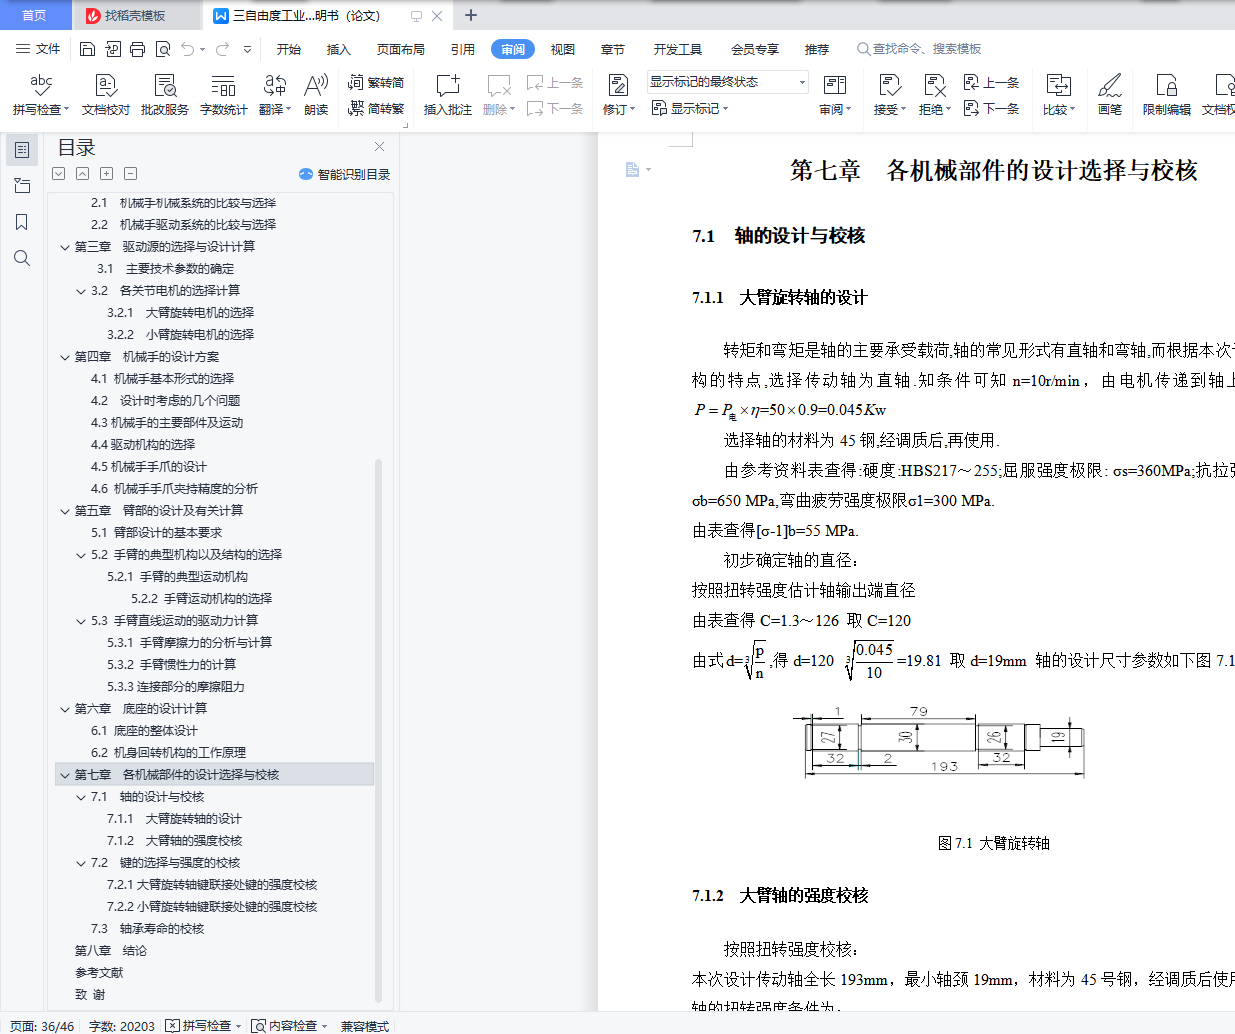The height and width of the screenshot is (1034, 1235).
Task: Click the 兼容模式 status bar entry
Action: coord(365,1026)
